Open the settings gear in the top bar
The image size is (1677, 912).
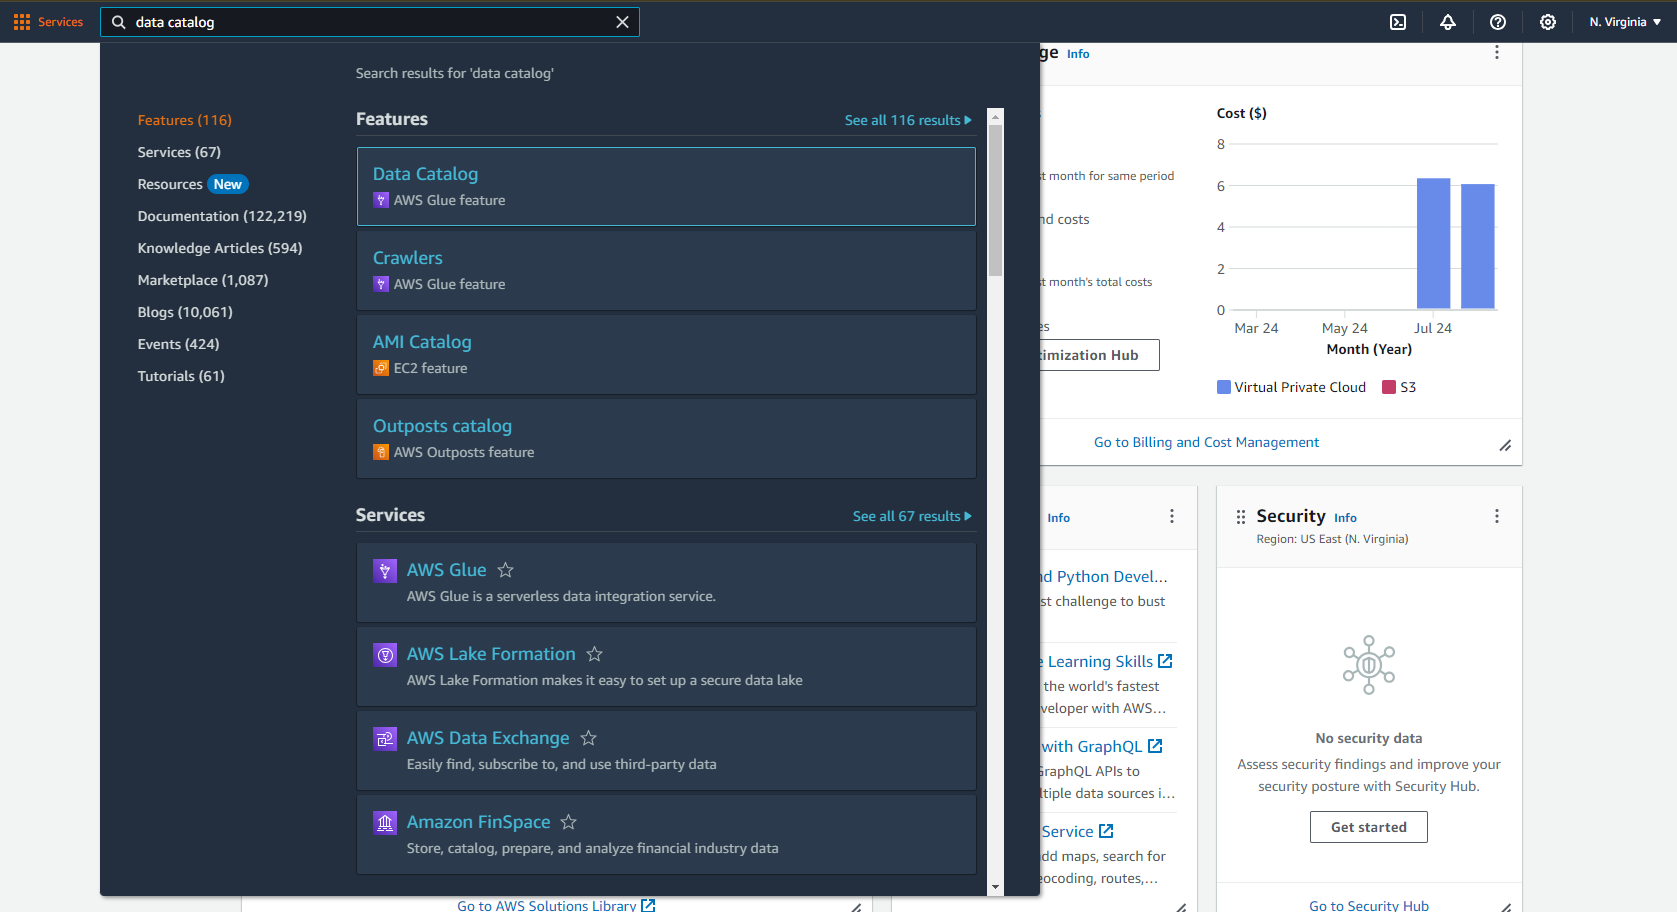click(x=1548, y=22)
